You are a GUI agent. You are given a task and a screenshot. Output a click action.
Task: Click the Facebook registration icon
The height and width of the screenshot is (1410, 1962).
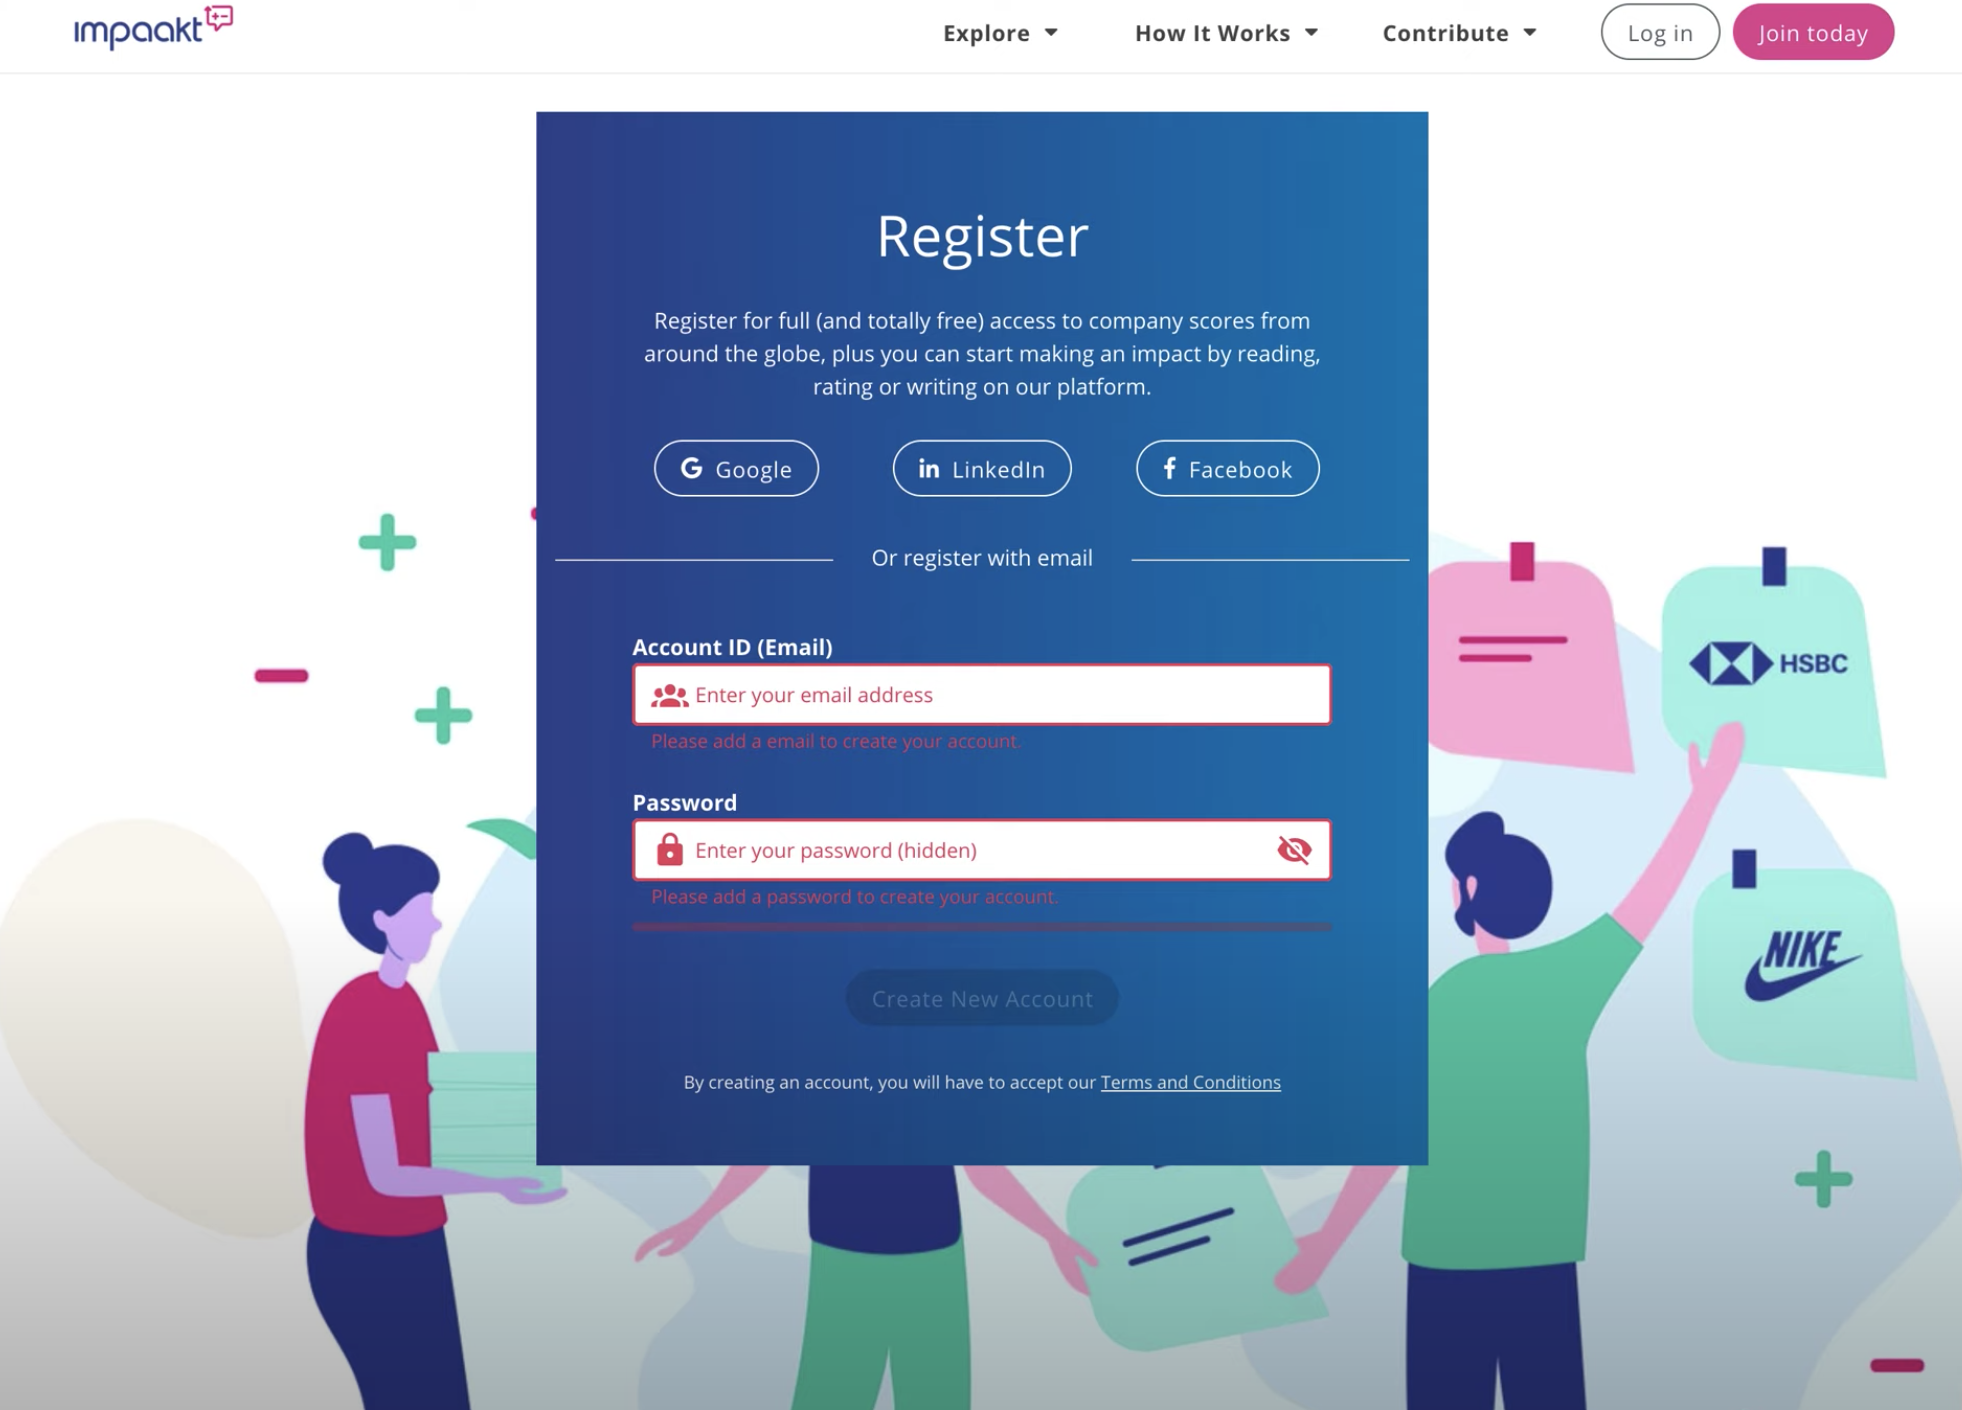point(1228,467)
